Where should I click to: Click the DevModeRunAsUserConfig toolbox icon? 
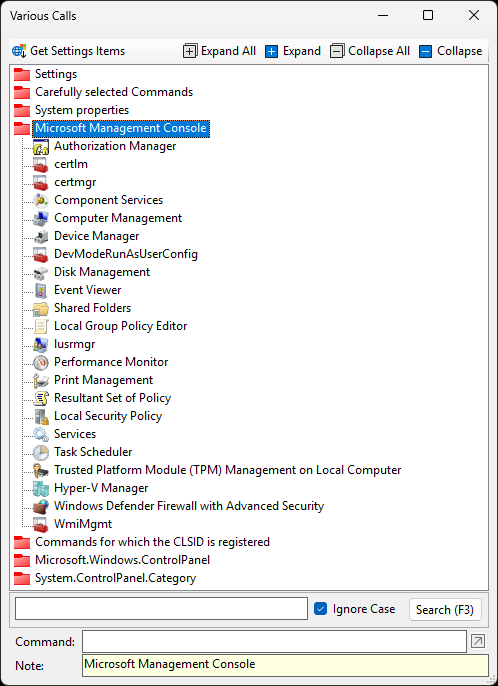point(41,254)
